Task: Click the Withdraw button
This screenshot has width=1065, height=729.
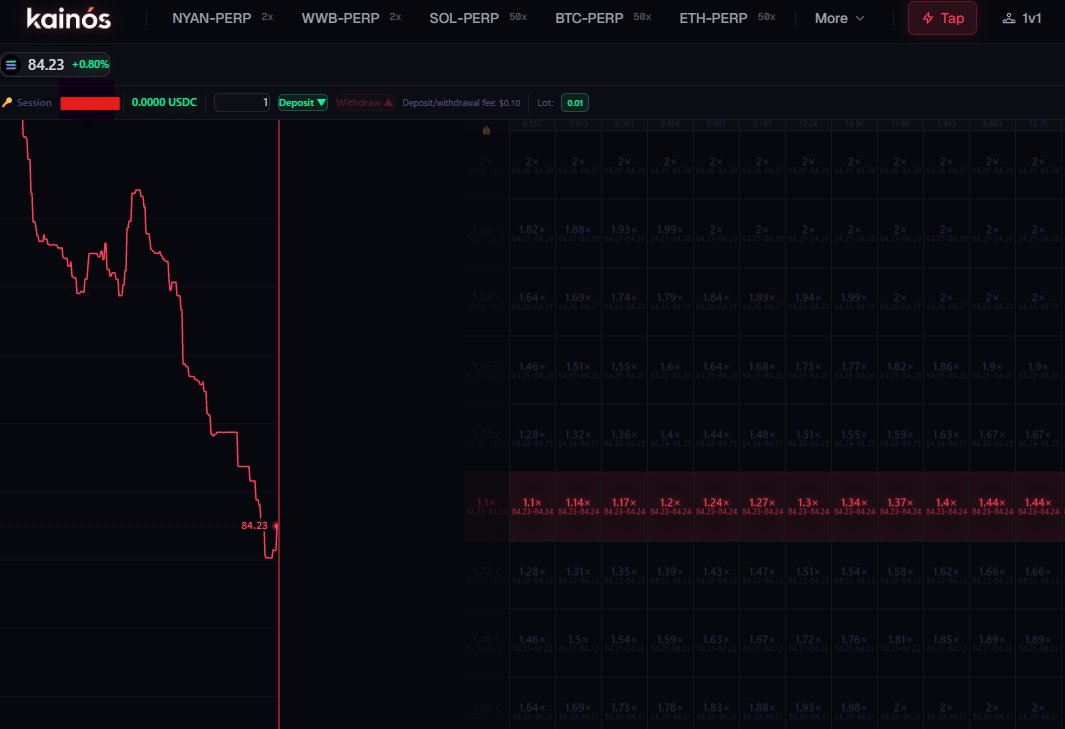Action: pyautogui.click(x=364, y=103)
